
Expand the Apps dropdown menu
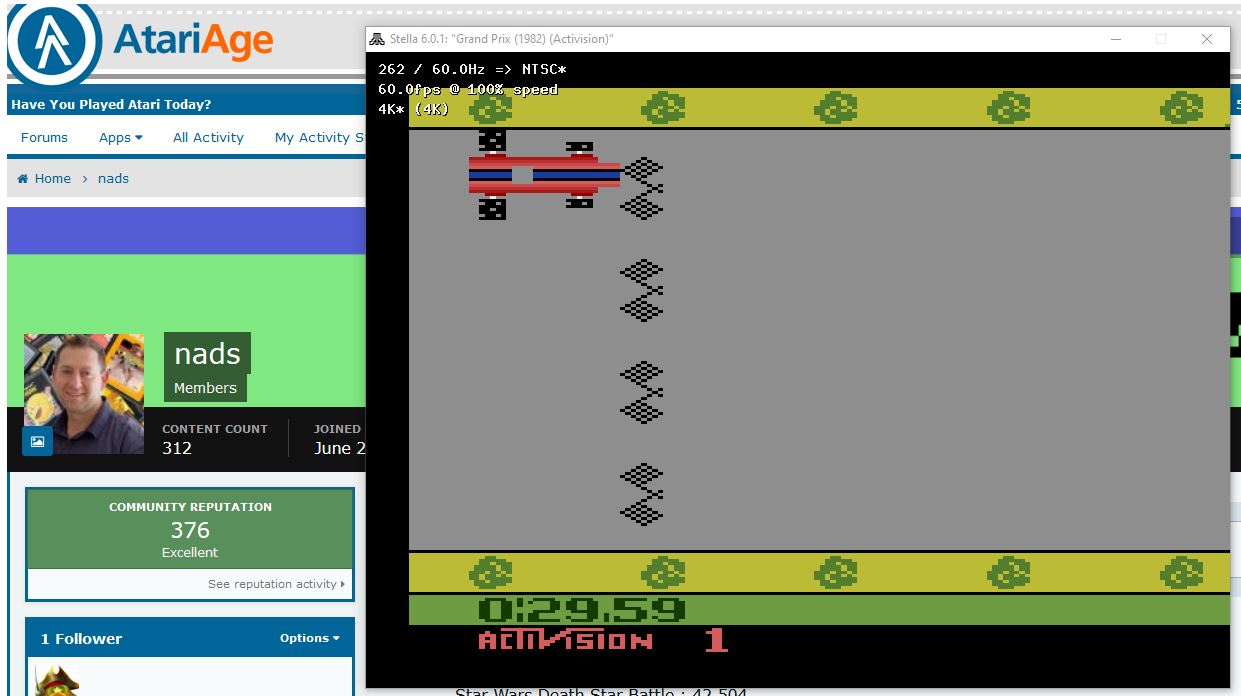pyautogui.click(x=121, y=138)
